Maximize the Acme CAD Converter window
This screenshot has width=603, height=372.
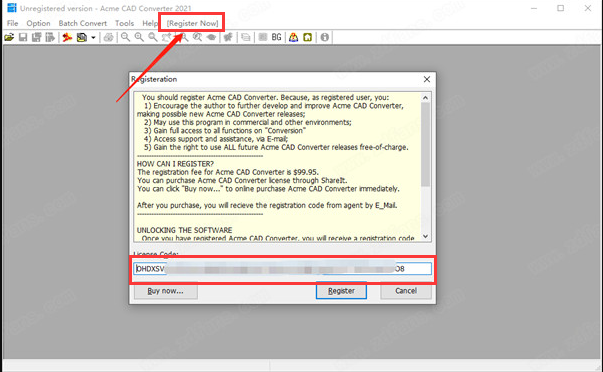(x=561, y=8)
